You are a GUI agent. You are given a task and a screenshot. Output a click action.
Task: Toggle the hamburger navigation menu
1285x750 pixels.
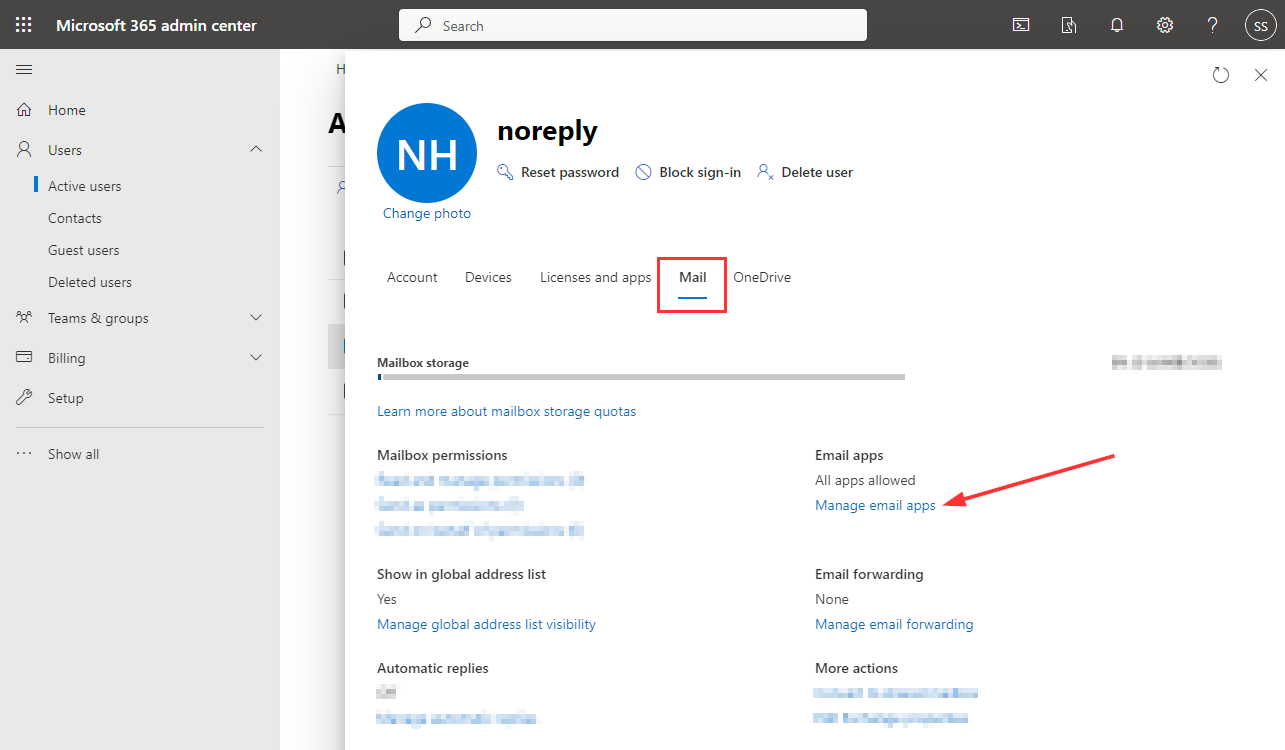24,69
